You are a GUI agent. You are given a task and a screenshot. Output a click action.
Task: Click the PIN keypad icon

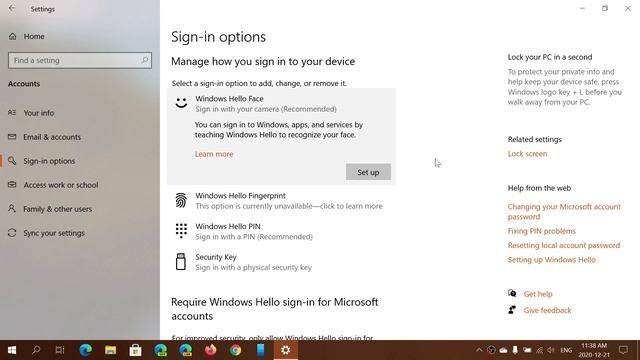(x=181, y=231)
